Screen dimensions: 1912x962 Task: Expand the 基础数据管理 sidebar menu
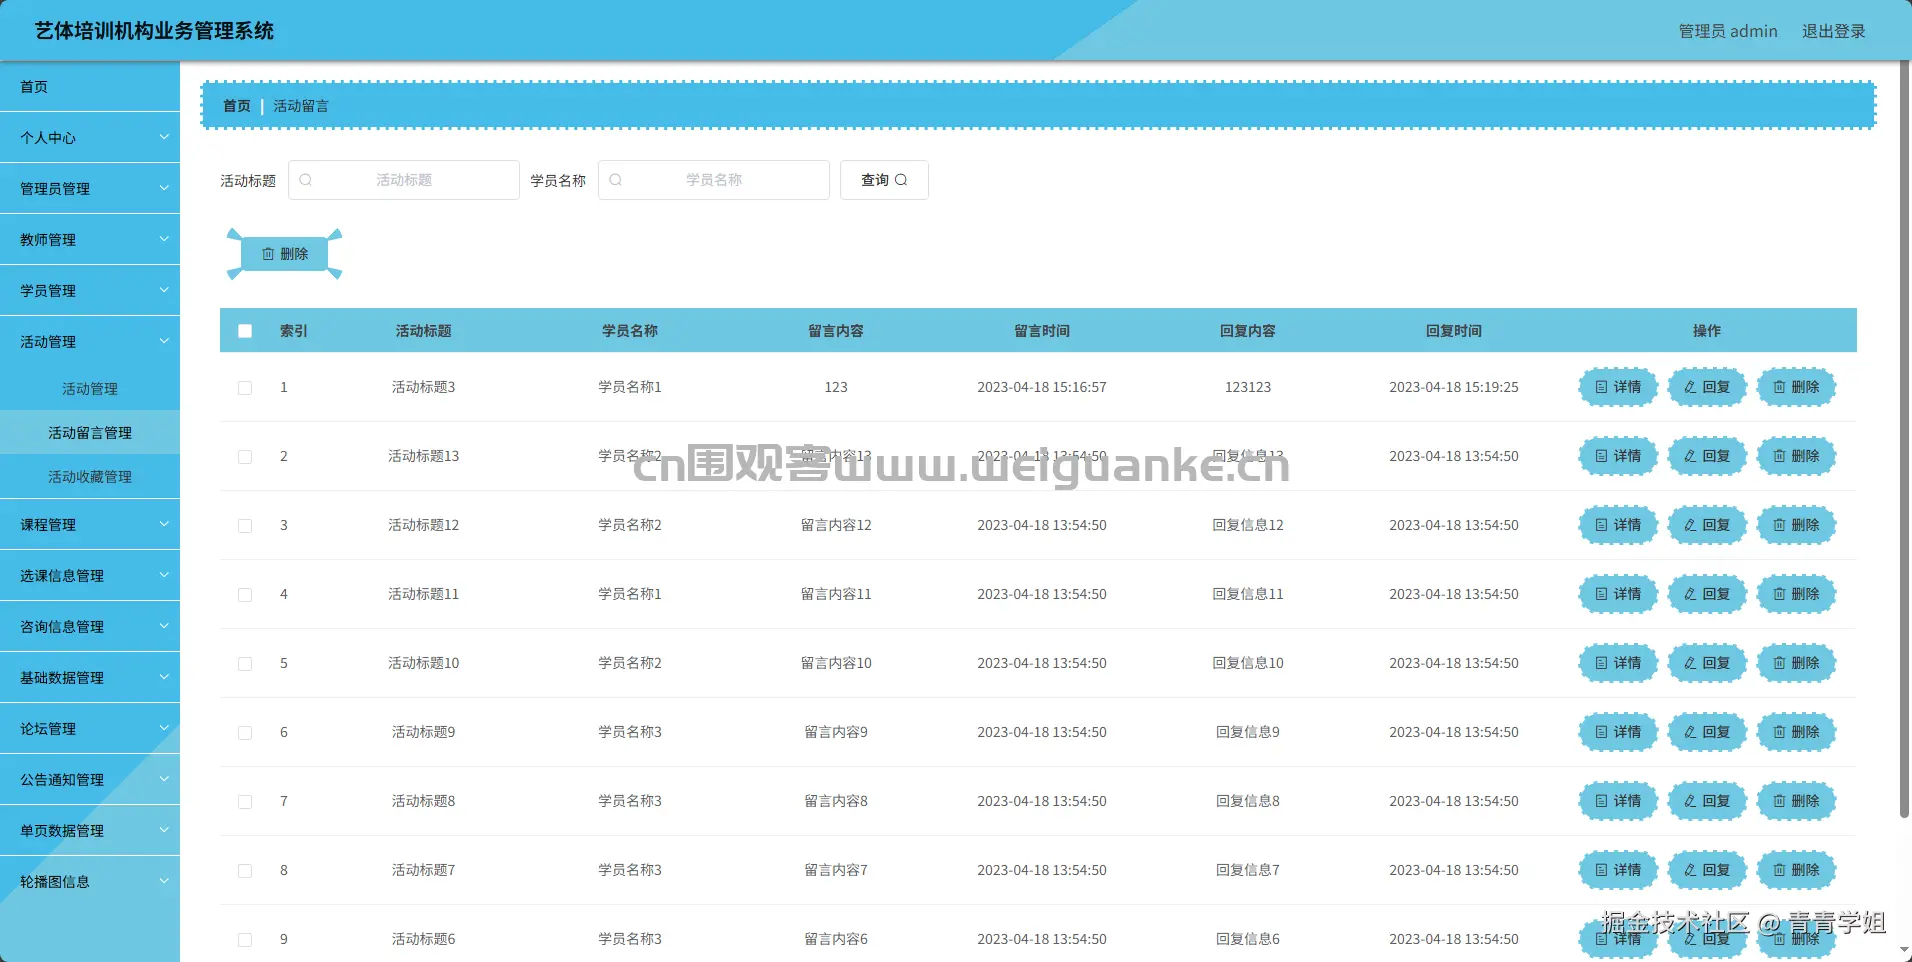(x=90, y=678)
